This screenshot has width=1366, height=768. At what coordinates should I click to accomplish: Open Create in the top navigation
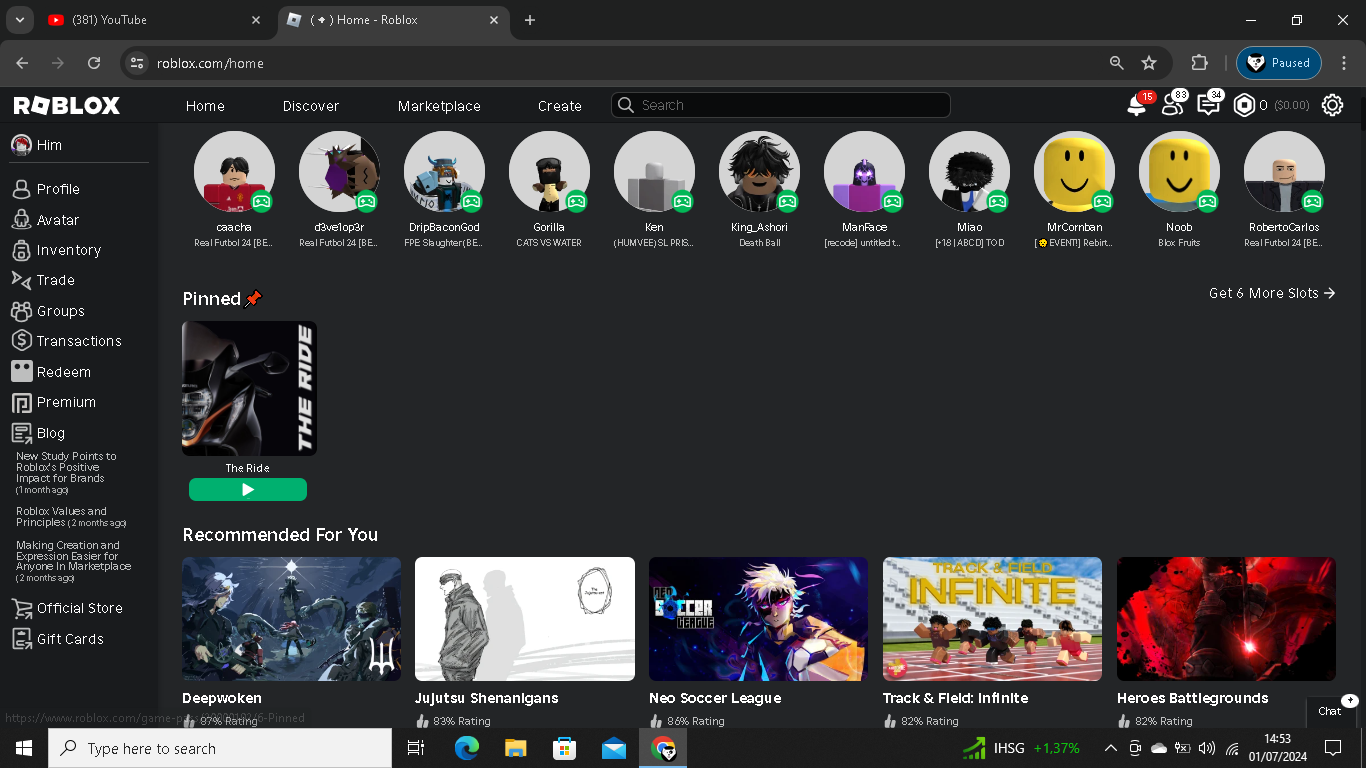(x=560, y=106)
